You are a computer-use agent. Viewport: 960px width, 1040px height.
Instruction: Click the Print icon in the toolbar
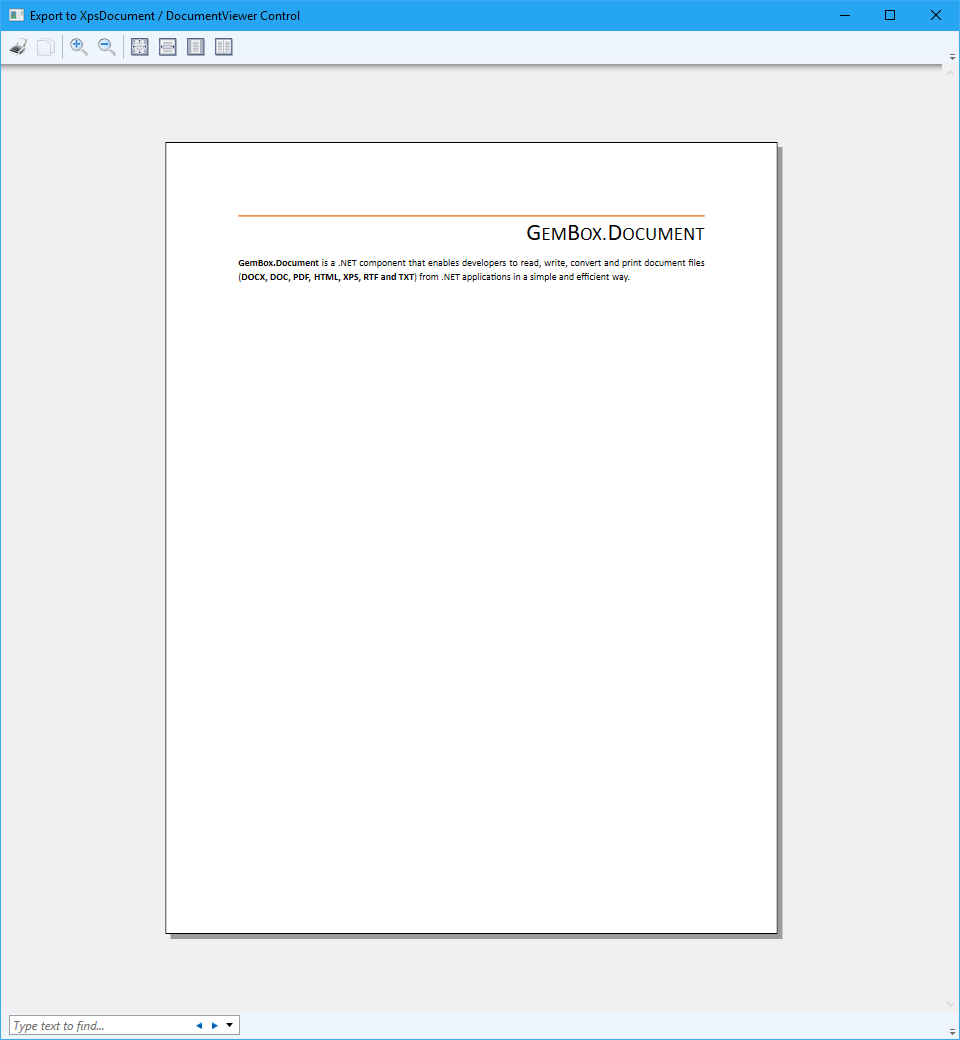click(x=18, y=47)
